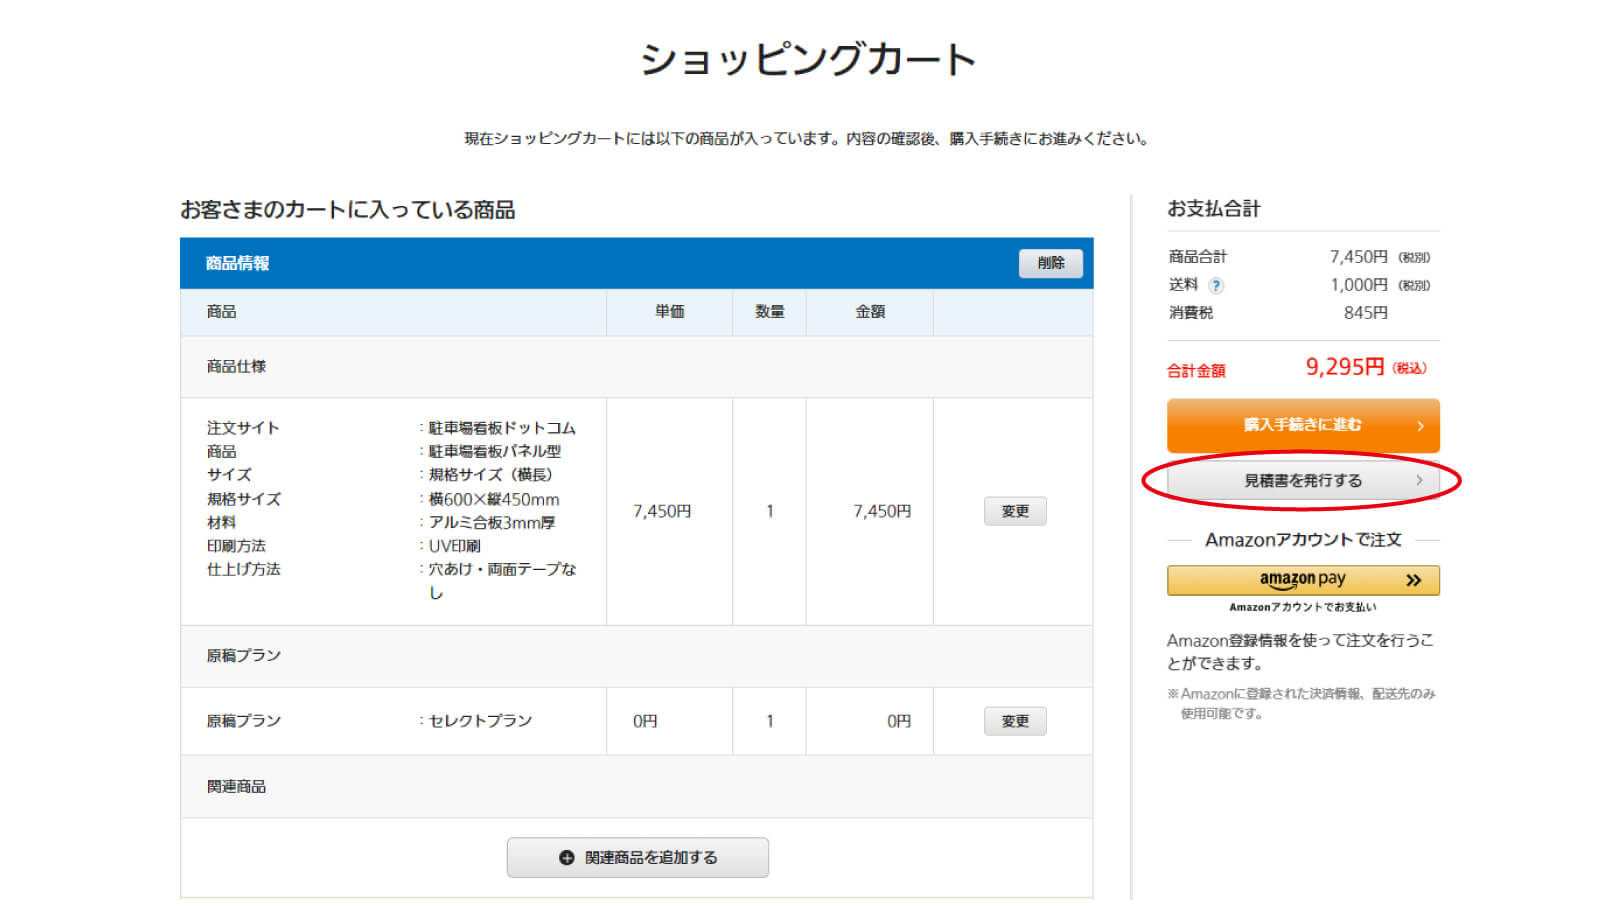Click 規格サイズ（横長） size value
This screenshot has width=1600, height=900.
(491, 475)
